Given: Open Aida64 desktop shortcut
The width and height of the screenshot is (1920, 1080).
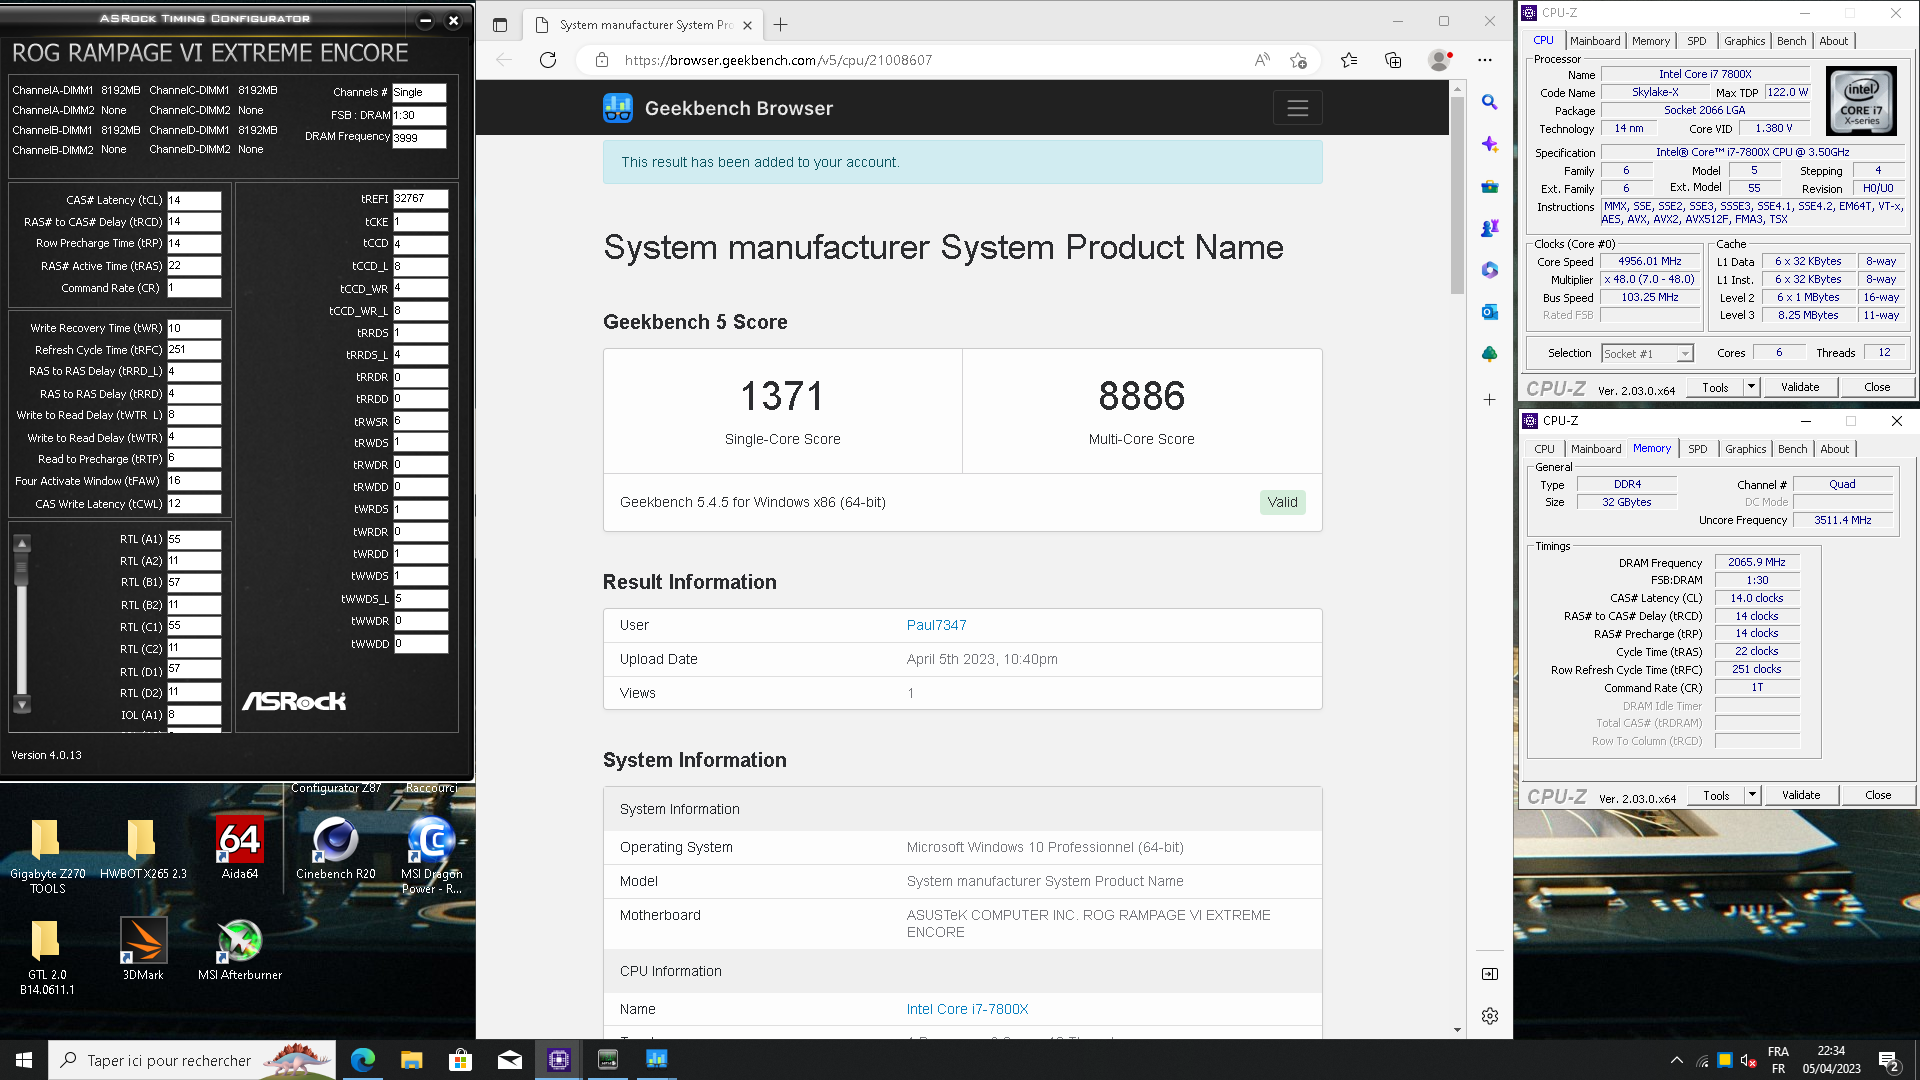Looking at the screenshot, I should [240, 848].
